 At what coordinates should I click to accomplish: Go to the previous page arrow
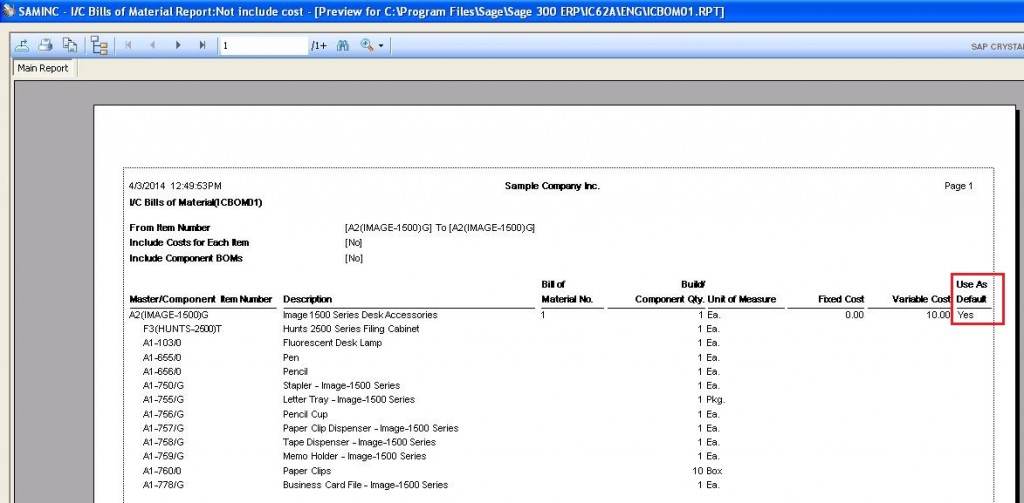tap(153, 45)
